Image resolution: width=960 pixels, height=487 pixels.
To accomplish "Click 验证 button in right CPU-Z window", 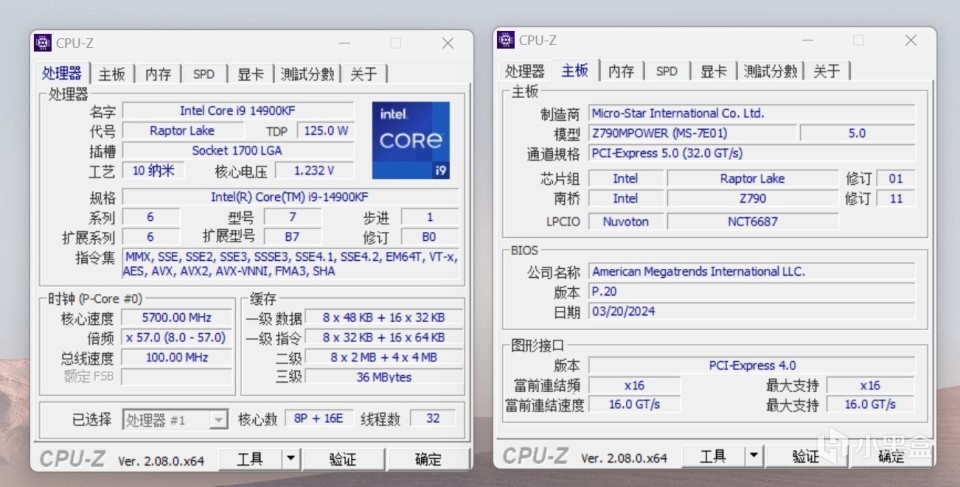I will [806, 456].
